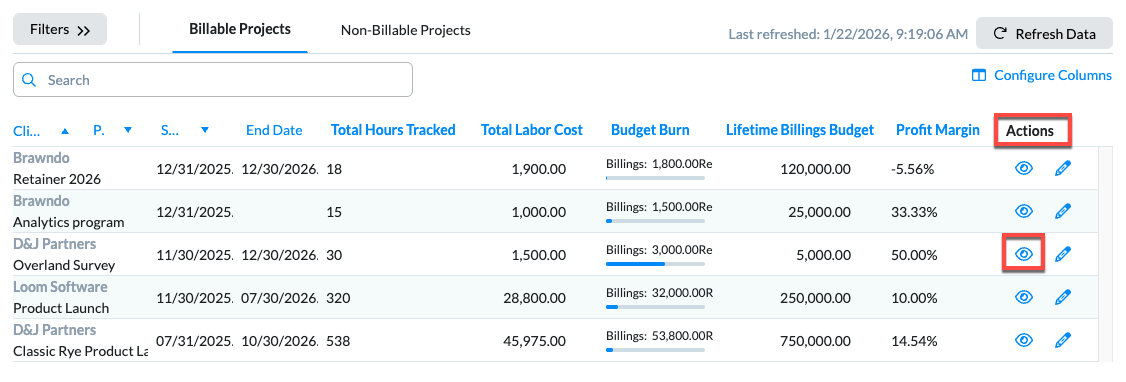Click Retainer 2026 budget burn bar
This screenshot has width=1126, height=382.
(655, 177)
